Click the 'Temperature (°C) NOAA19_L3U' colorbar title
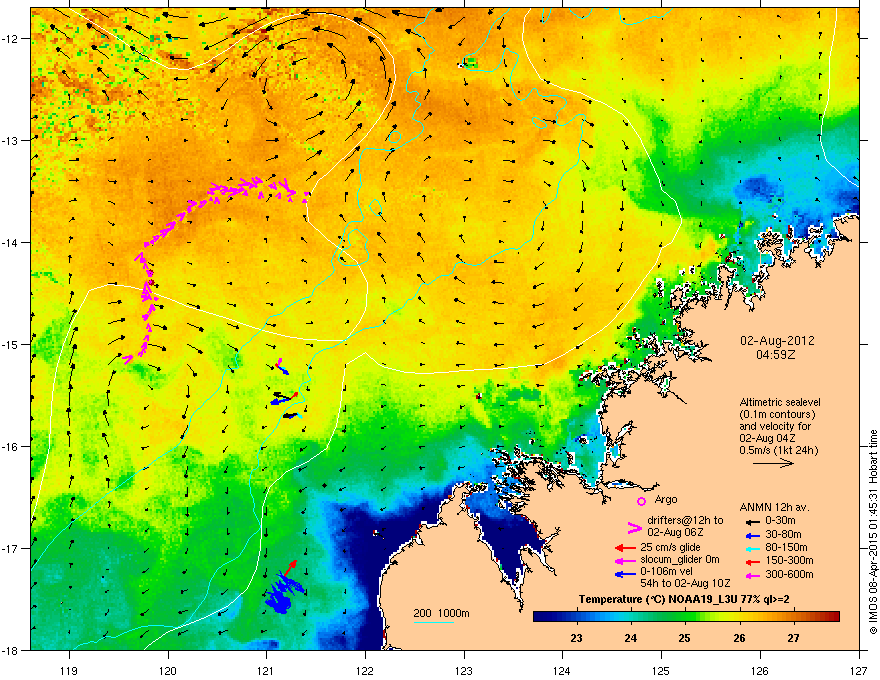Screen dimensions: 880x680 (656, 599)
